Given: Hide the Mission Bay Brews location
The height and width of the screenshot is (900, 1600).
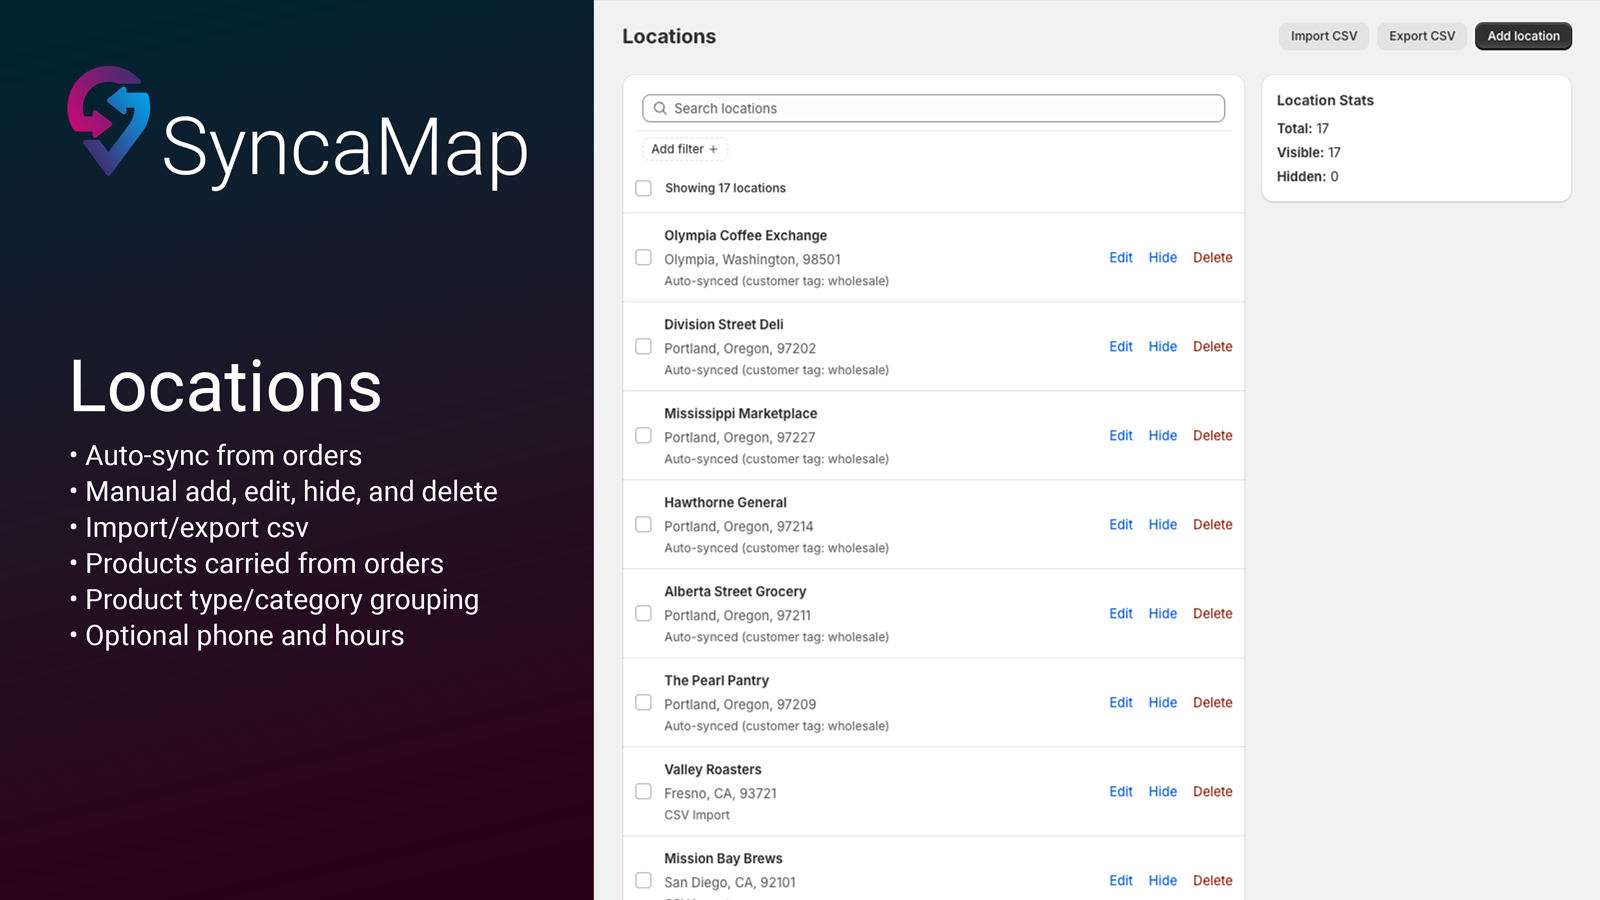Looking at the screenshot, I should tap(1163, 880).
